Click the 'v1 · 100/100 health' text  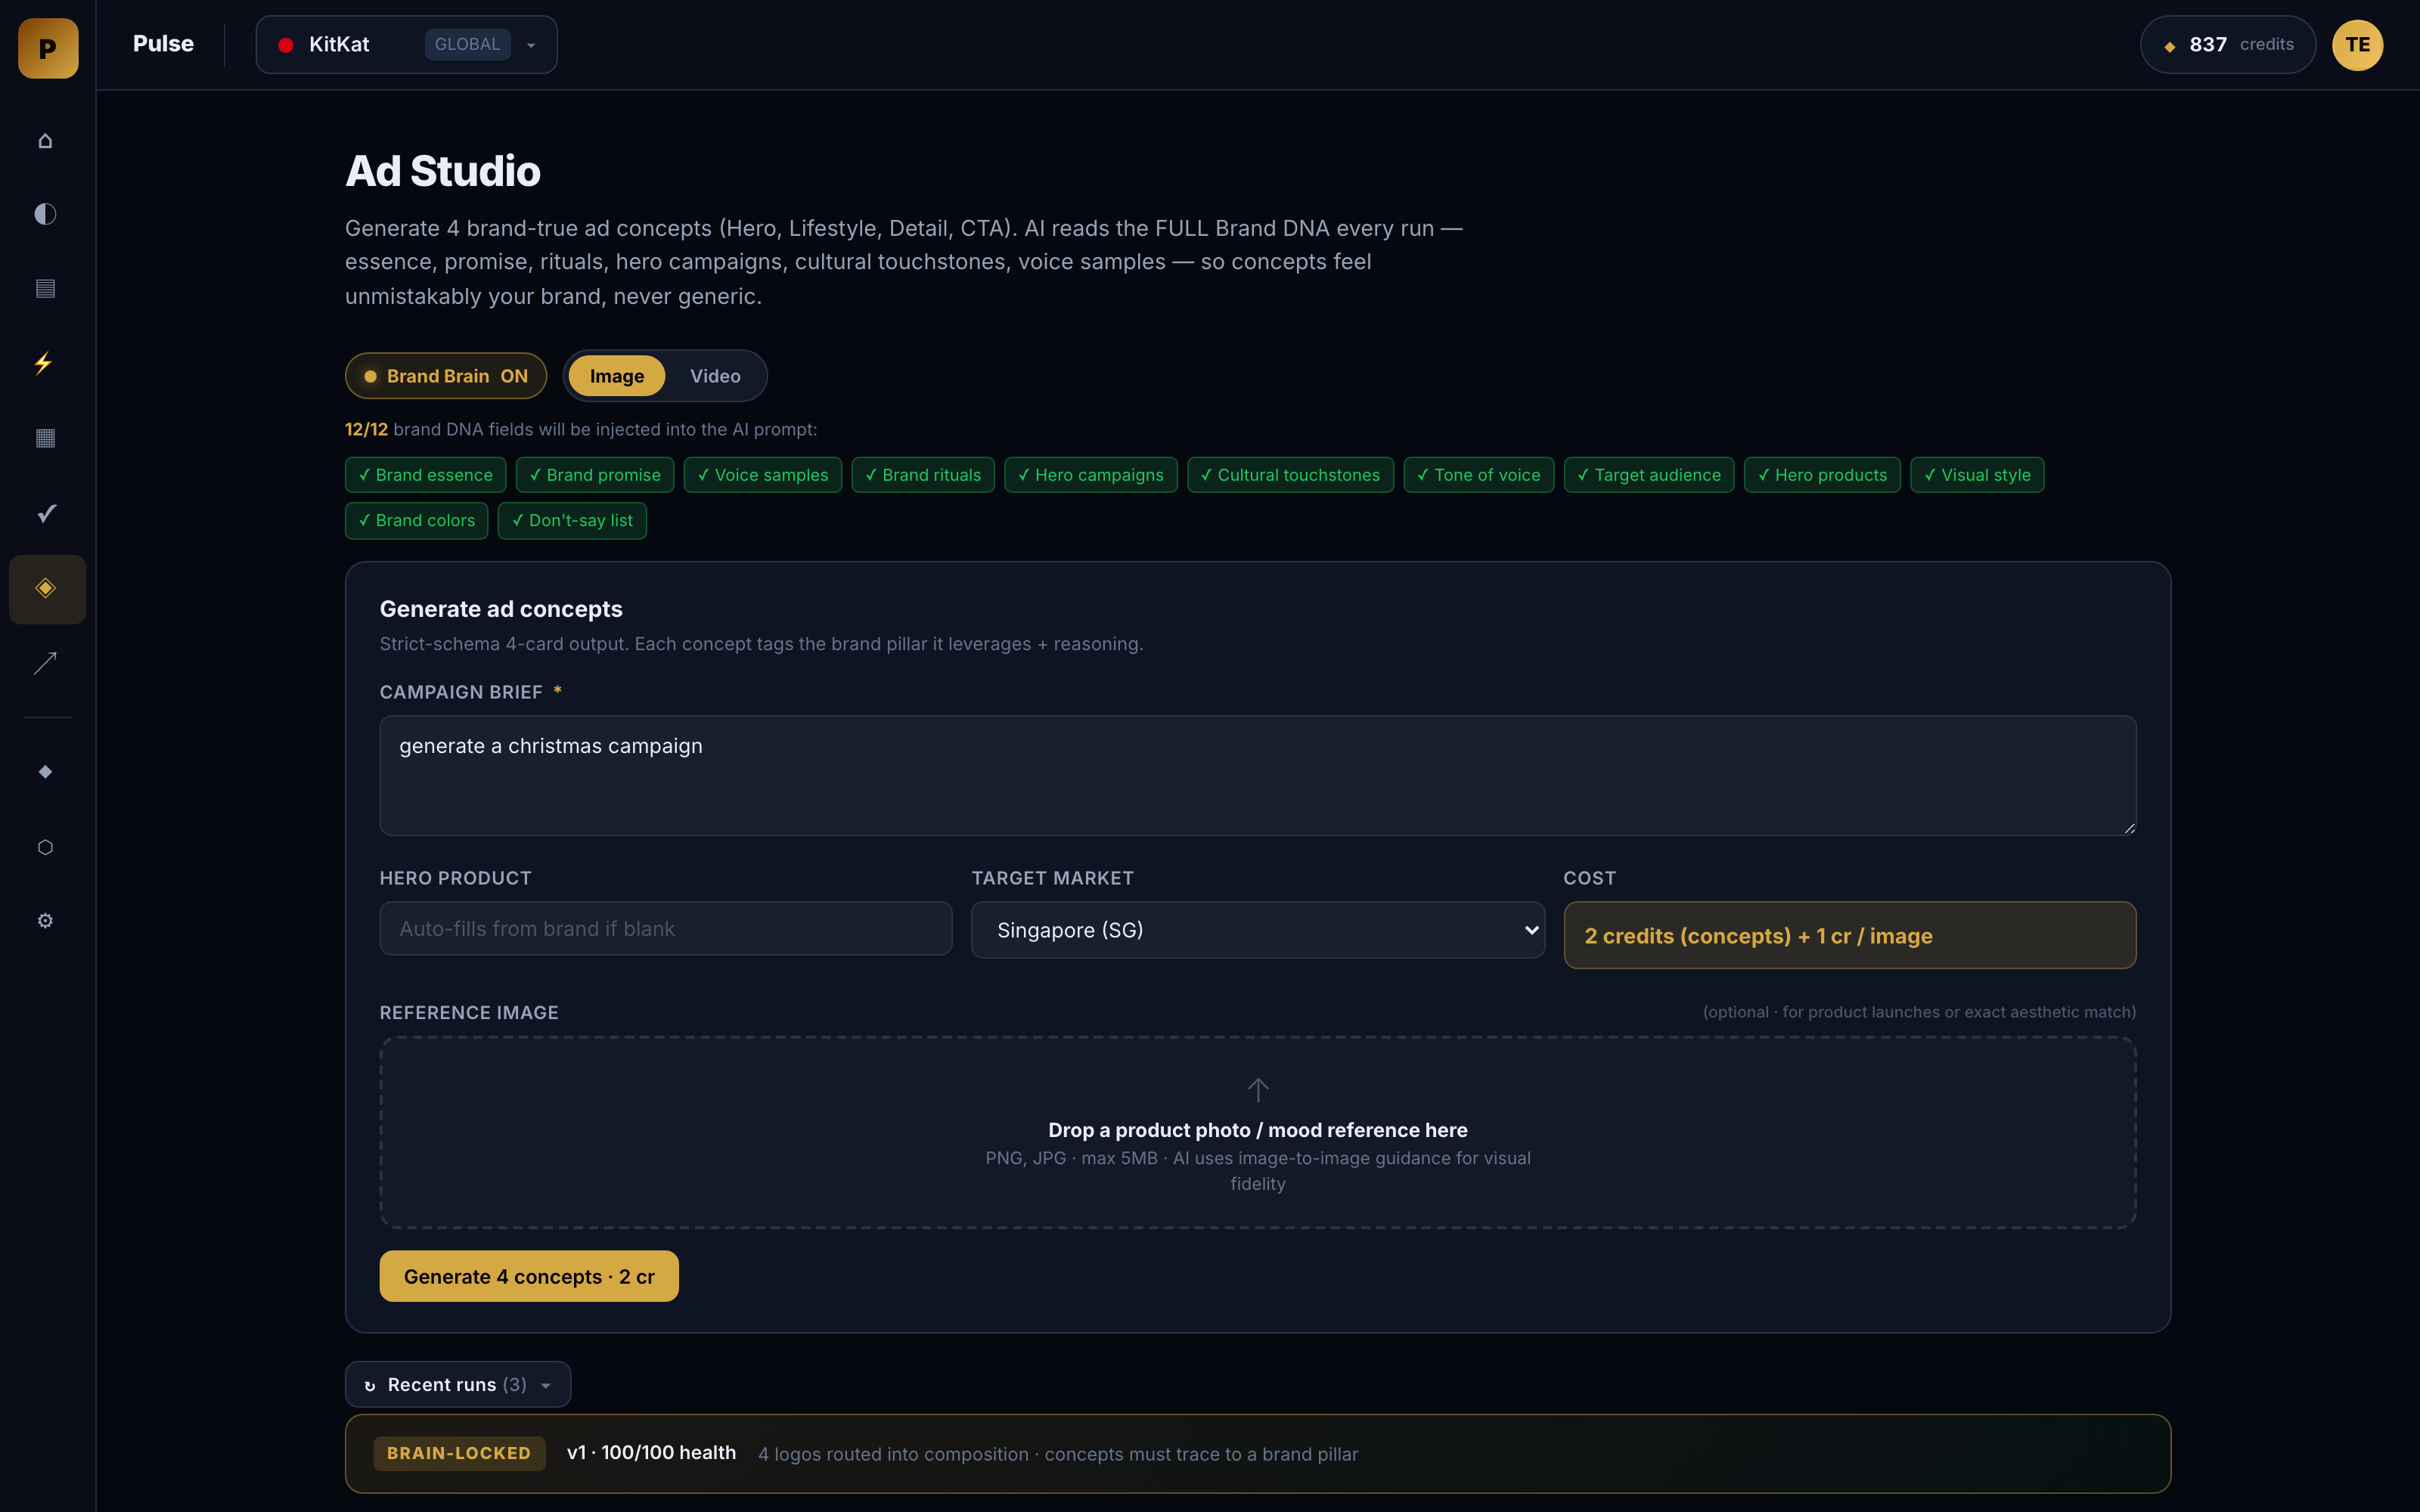[651, 1453]
